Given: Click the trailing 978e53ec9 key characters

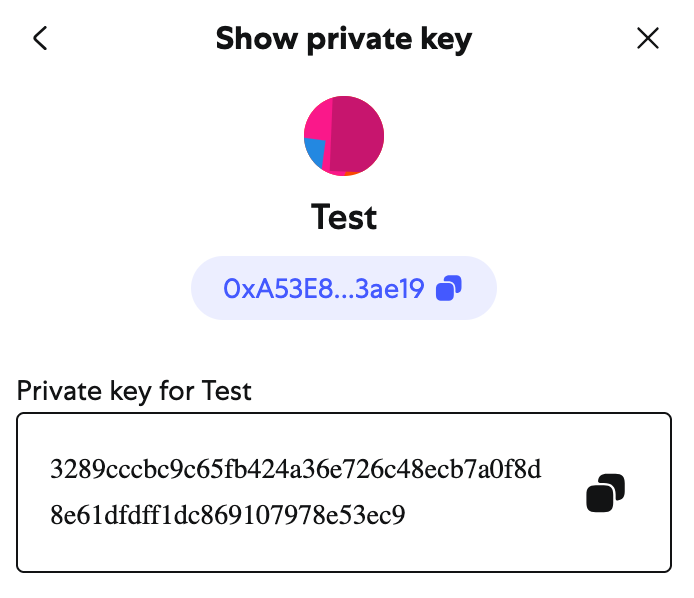Looking at the screenshot, I should [x=335, y=515].
